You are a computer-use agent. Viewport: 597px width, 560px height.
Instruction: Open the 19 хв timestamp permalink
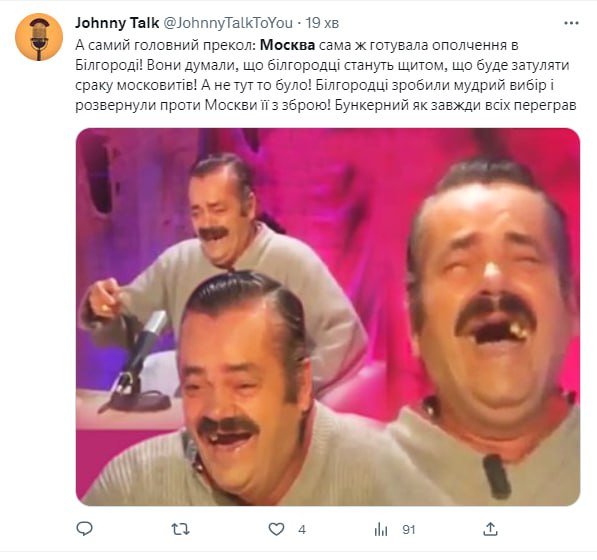[x=322, y=23]
